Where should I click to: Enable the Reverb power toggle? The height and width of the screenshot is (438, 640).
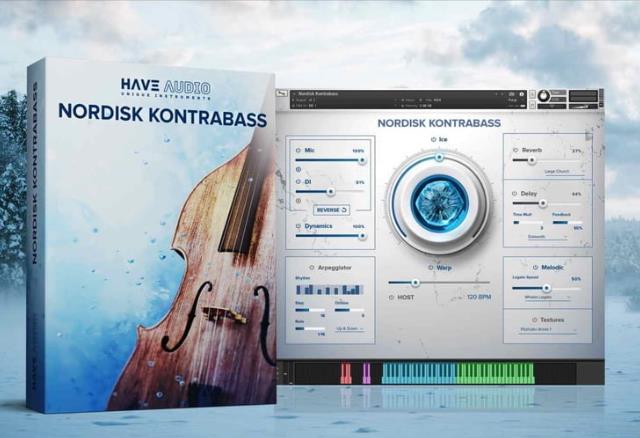[x=515, y=150]
